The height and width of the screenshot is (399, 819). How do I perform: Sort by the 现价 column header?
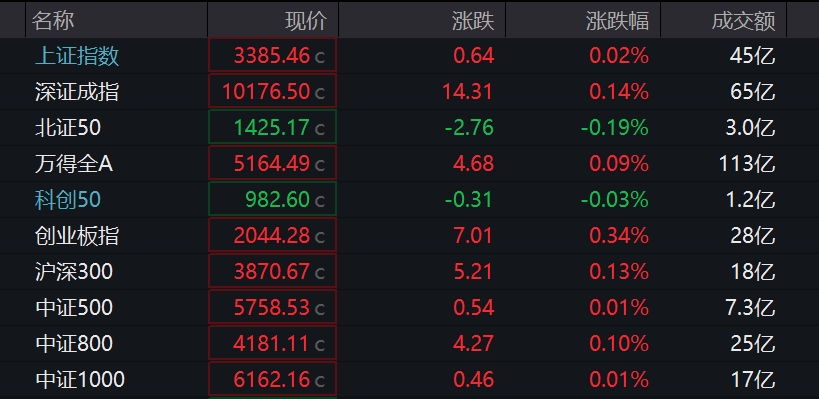[x=306, y=21]
